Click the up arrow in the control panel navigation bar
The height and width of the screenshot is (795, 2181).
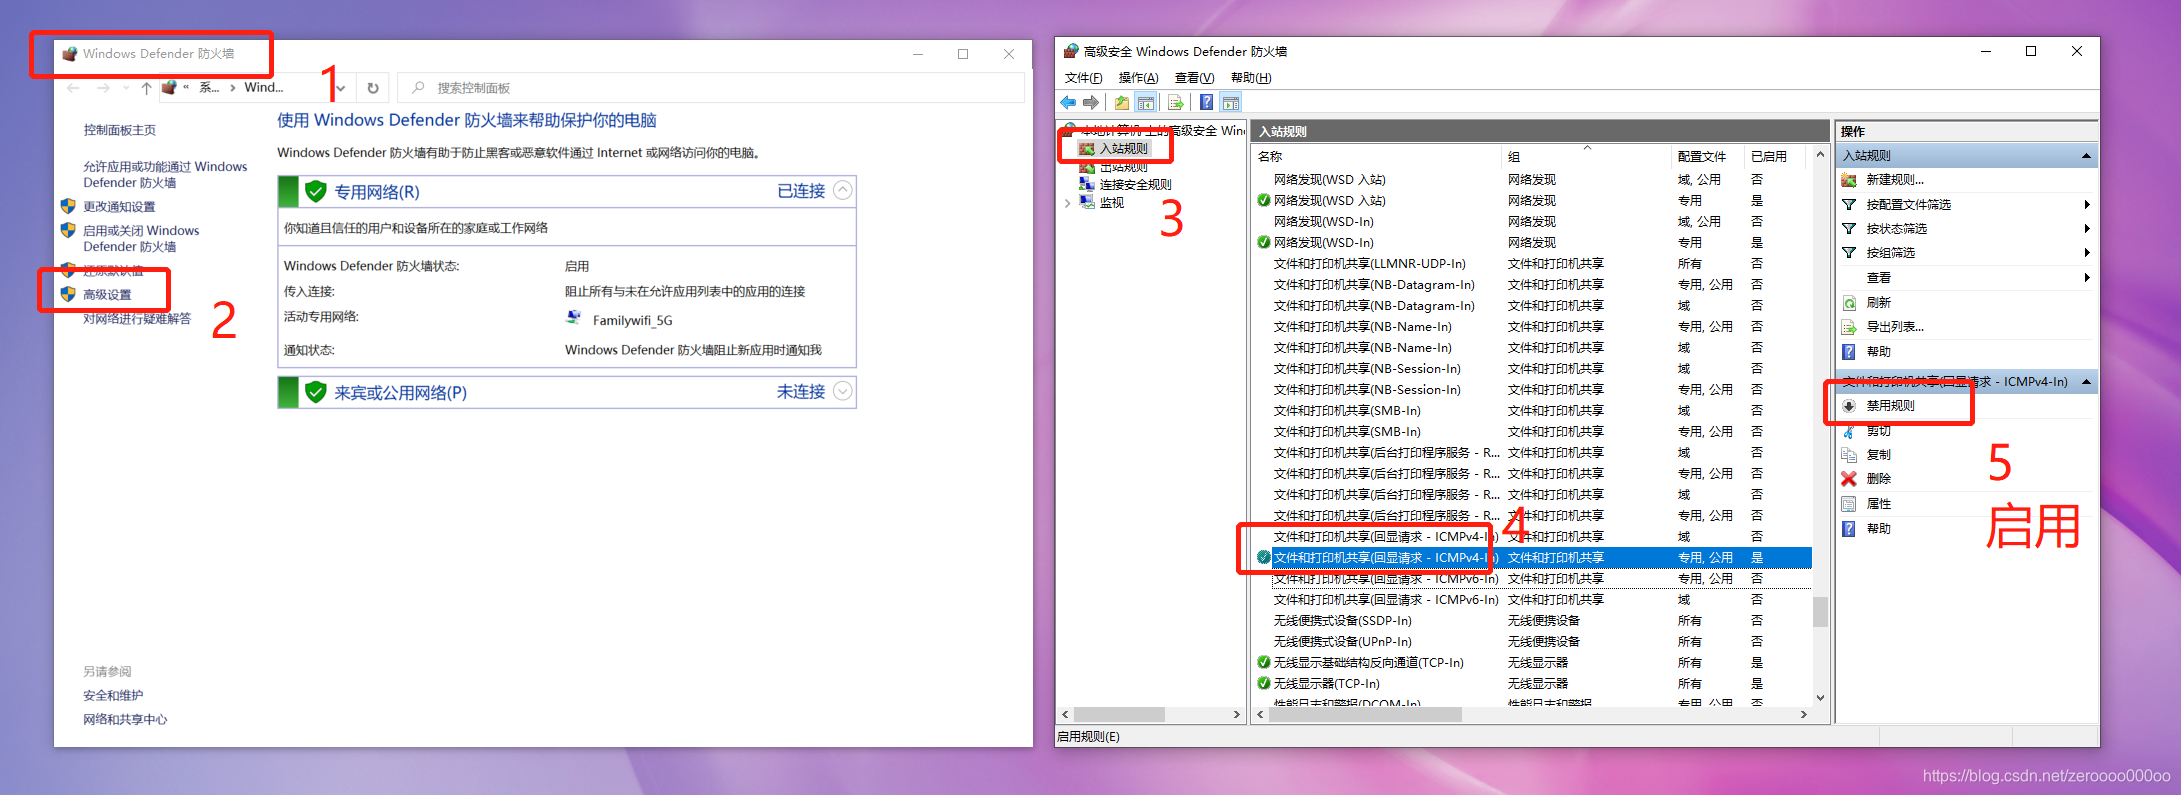[146, 88]
